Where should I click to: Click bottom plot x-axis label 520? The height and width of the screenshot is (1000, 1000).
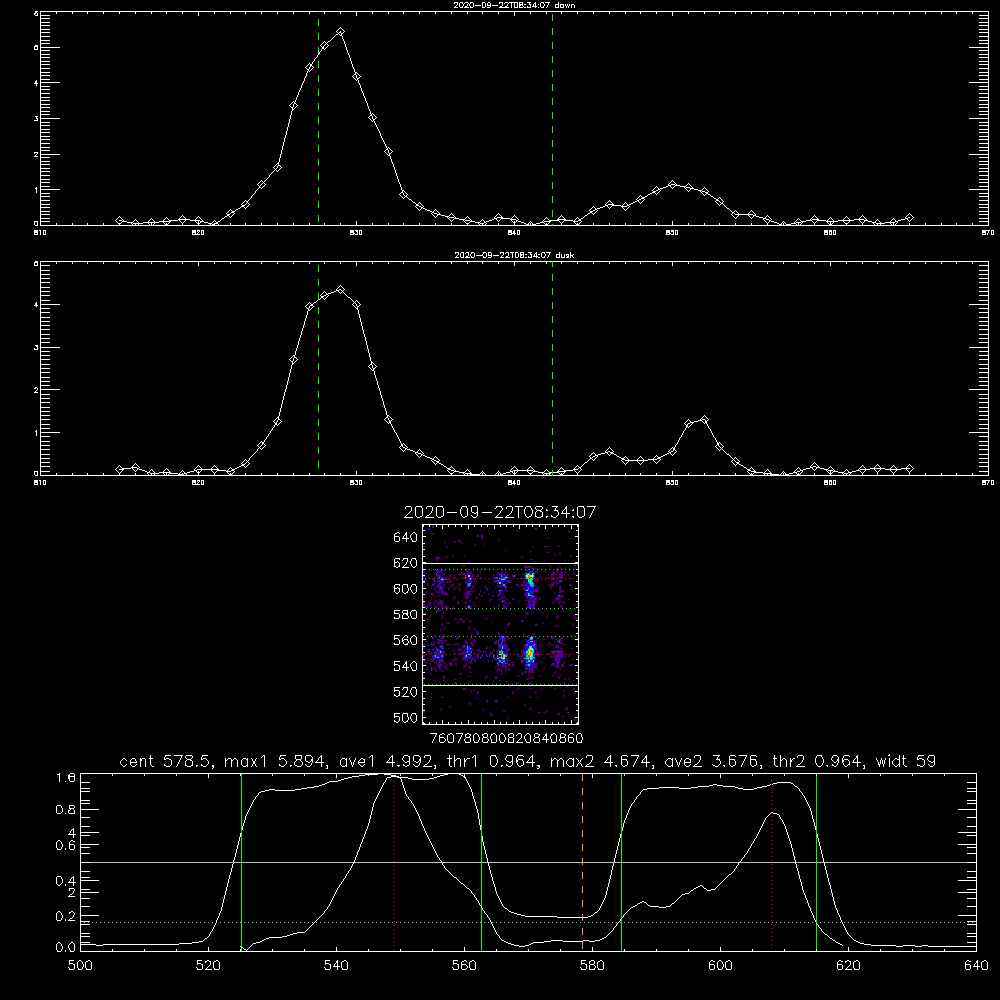click(x=208, y=966)
